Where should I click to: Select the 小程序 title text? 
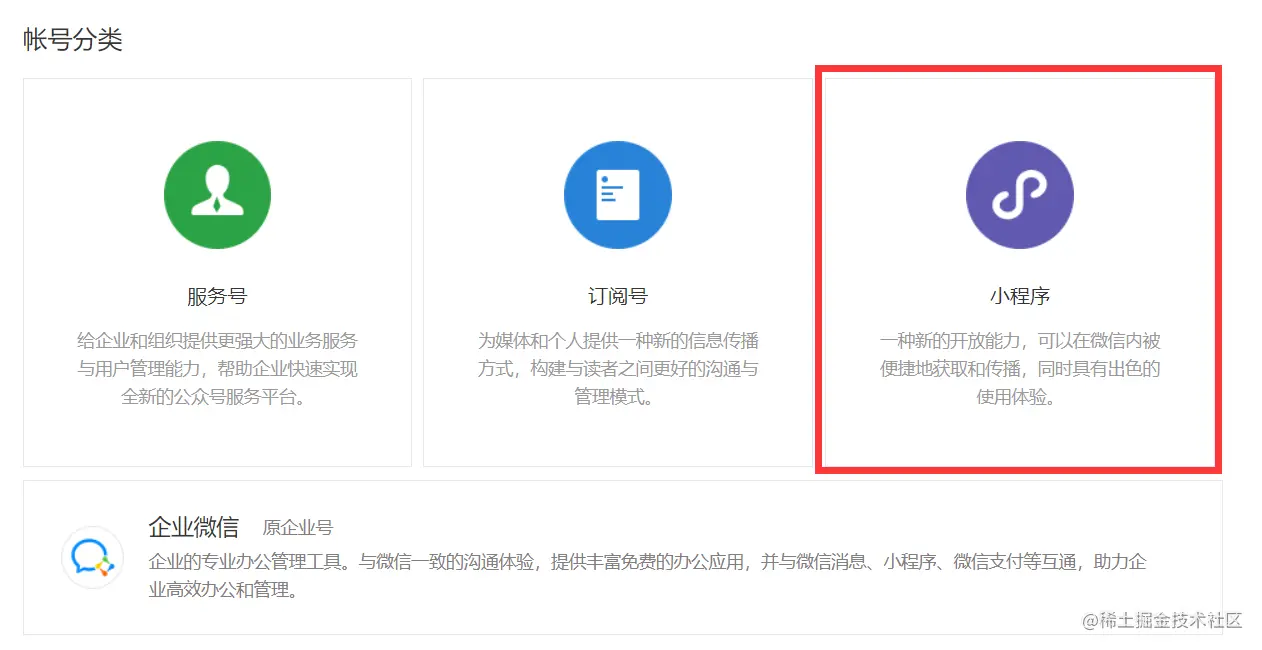1019,296
